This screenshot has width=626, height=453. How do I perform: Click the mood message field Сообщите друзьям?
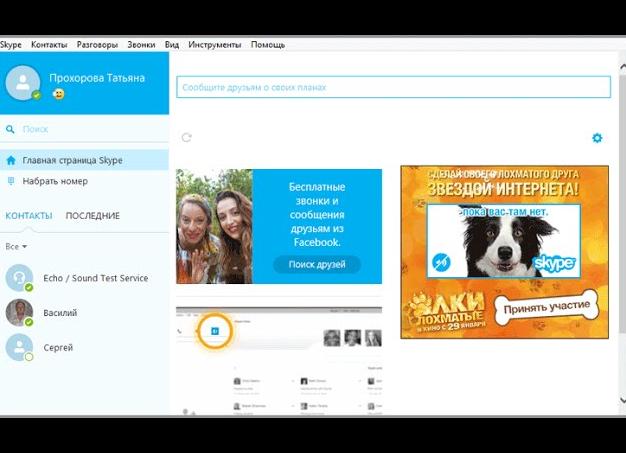click(x=394, y=87)
